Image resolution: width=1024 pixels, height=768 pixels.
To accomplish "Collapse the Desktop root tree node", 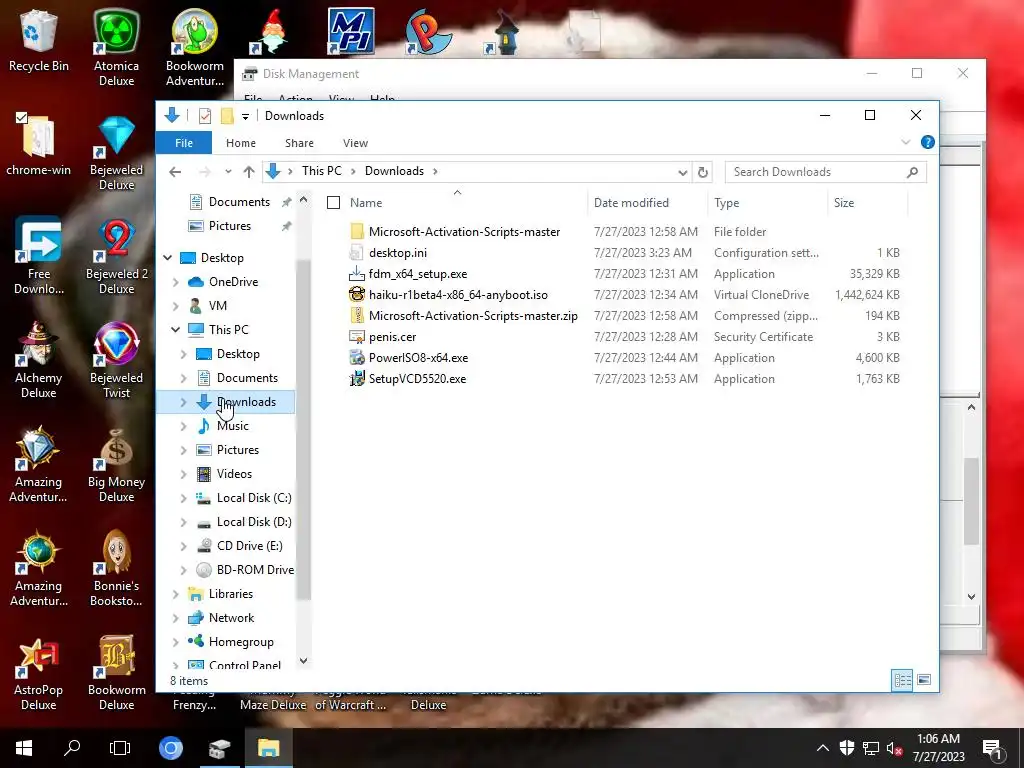I will tap(168, 258).
